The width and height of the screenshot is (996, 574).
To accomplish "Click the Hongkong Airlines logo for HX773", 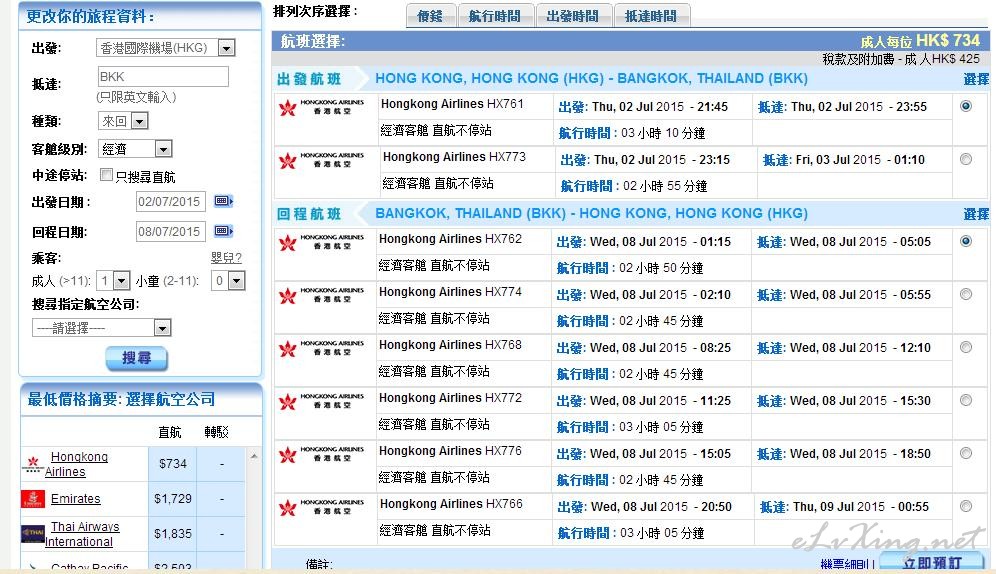I will point(321,159).
